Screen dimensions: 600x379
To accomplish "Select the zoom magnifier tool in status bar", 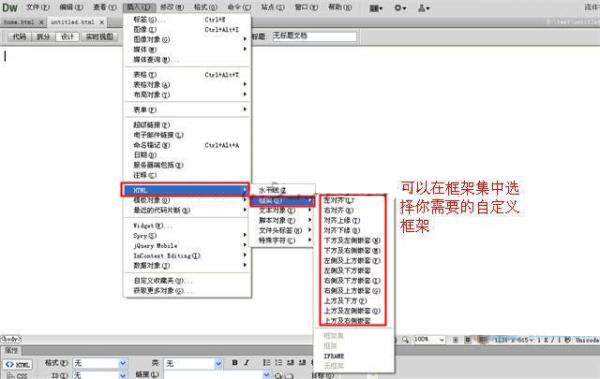I will click(x=405, y=340).
